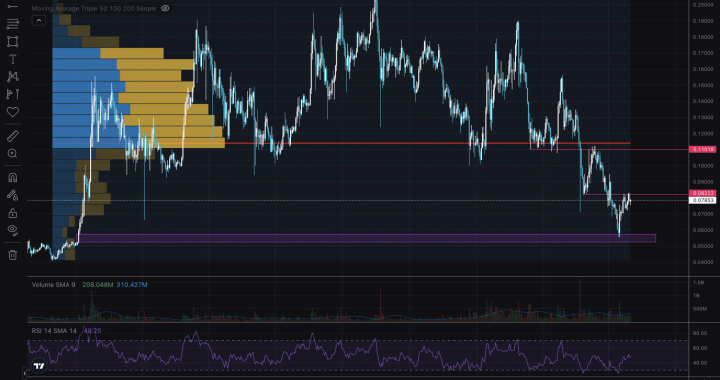The image size is (720, 380).
Task: Select the Measure ruler tool
Action: (12, 136)
